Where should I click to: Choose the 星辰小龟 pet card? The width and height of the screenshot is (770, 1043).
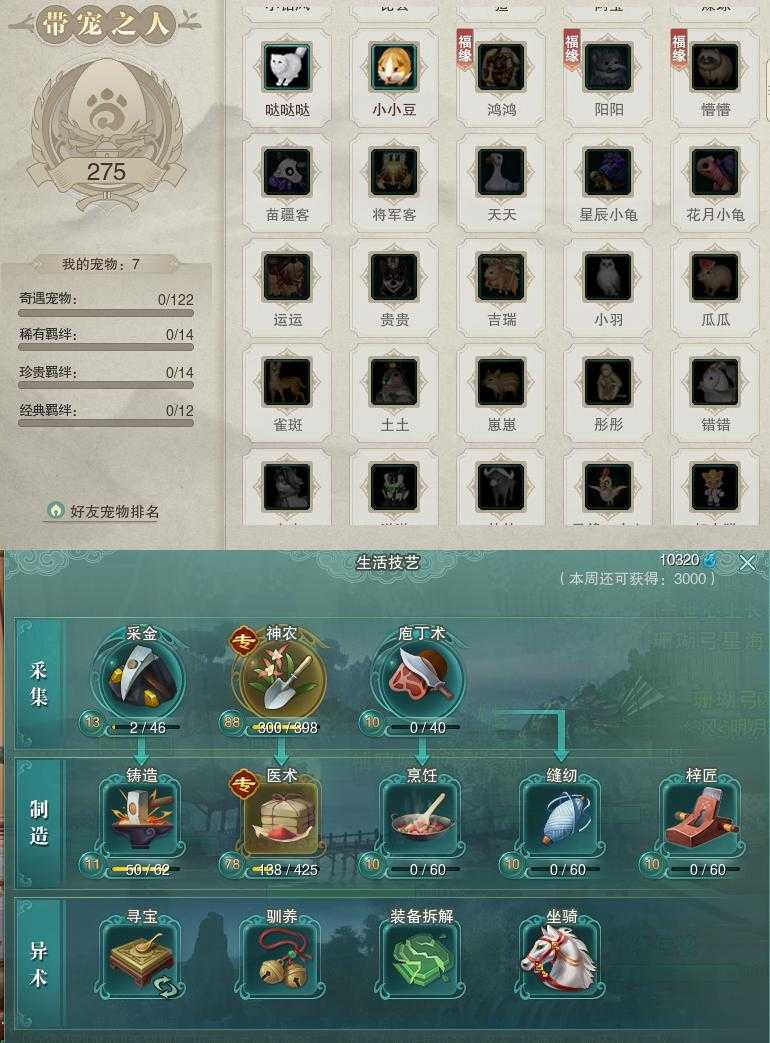click(608, 182)
